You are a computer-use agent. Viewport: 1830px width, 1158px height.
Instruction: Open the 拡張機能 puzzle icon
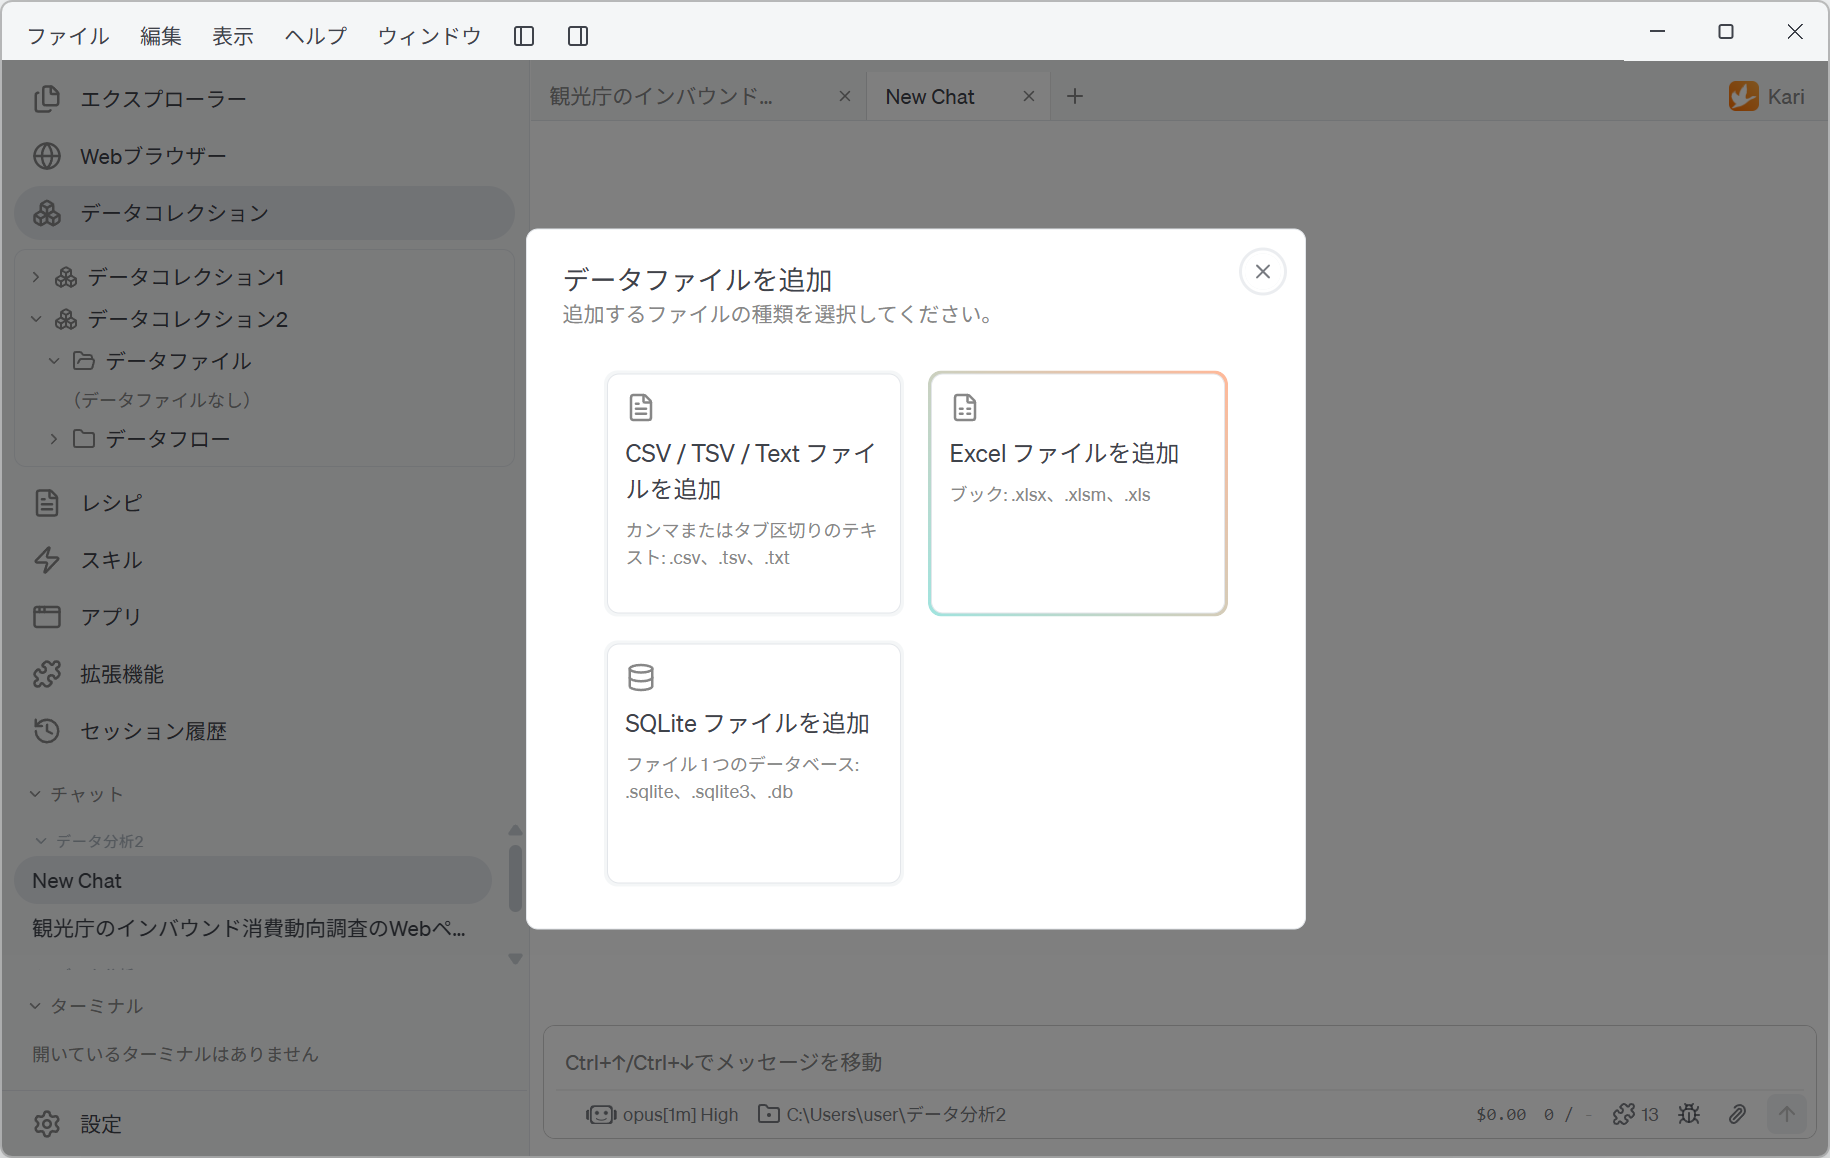[x=47, y=674]
